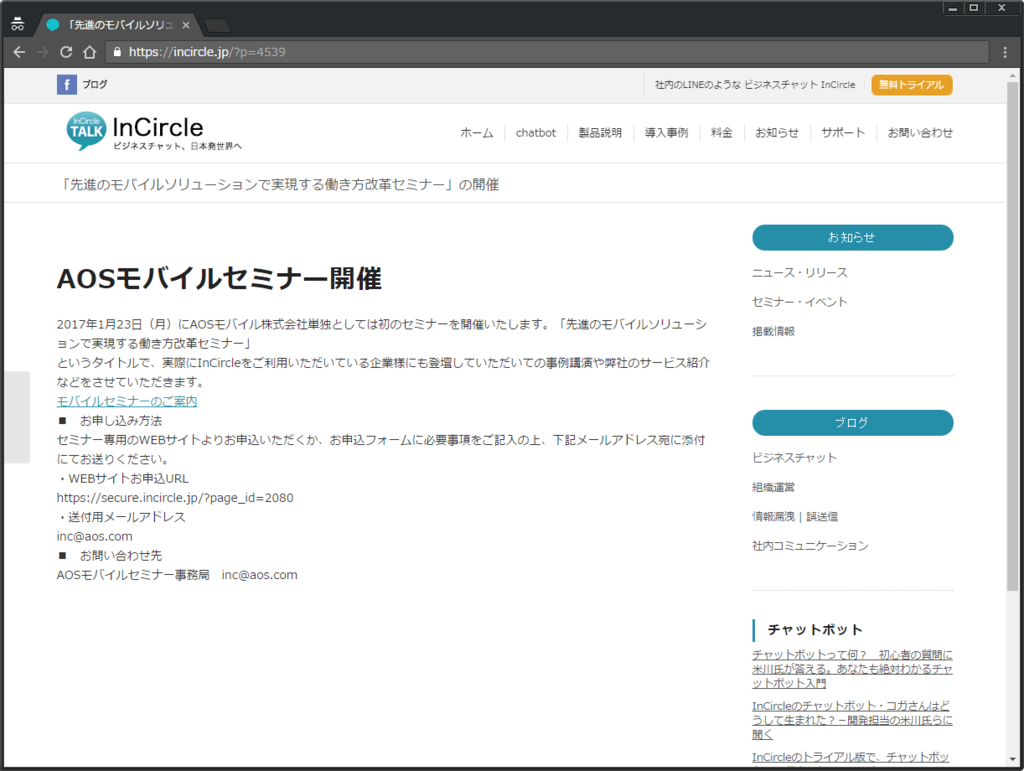Open the ビジネスチャット blog category
This screenshot has width=1024, height=771.
tap(794, 458)
